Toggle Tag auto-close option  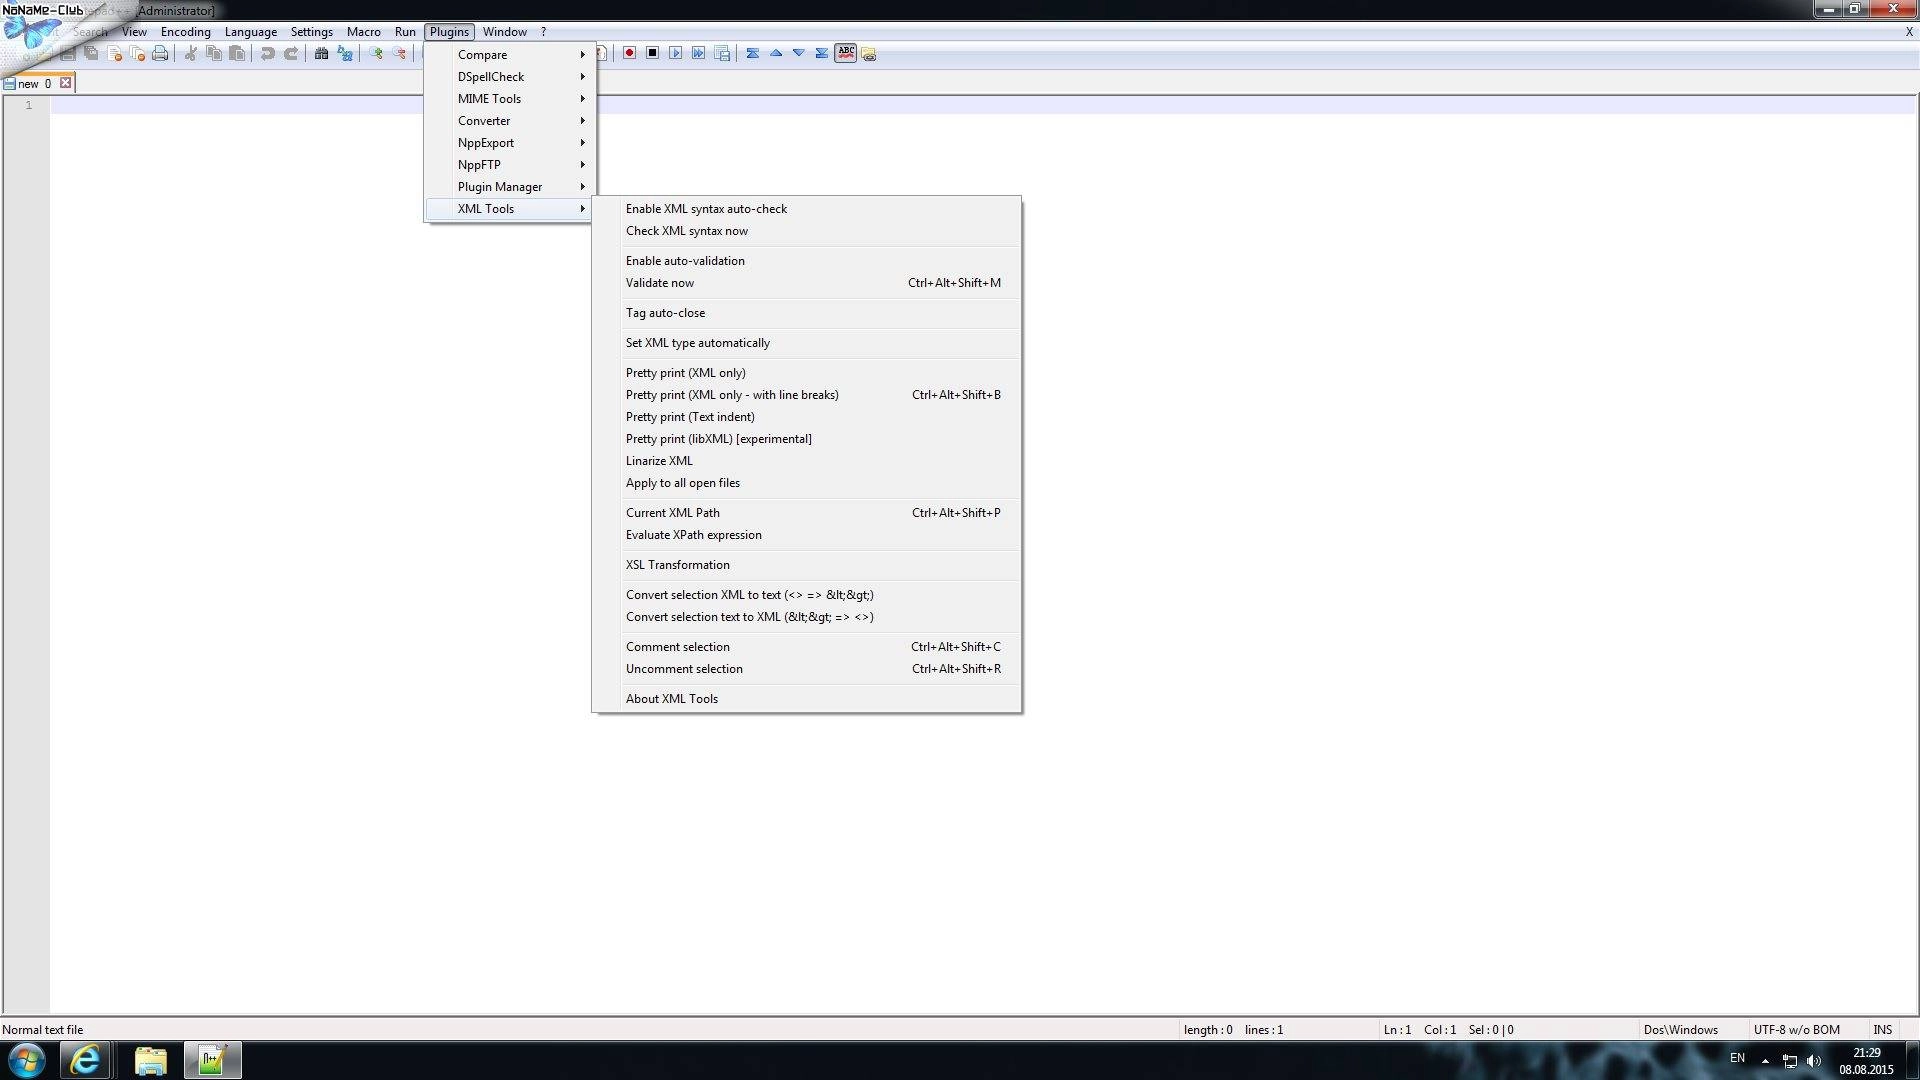coord(806,313)
